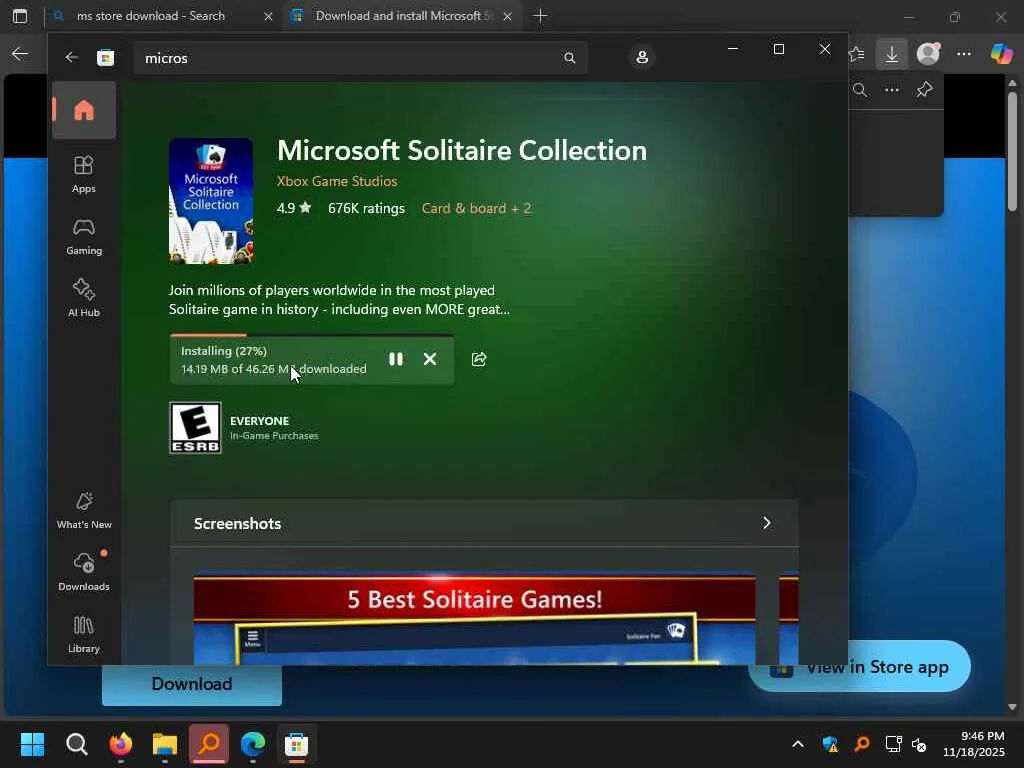This screenshot has width=1024, height=768.
Task: Pin the Edge downloads panel
Action: 924,90
